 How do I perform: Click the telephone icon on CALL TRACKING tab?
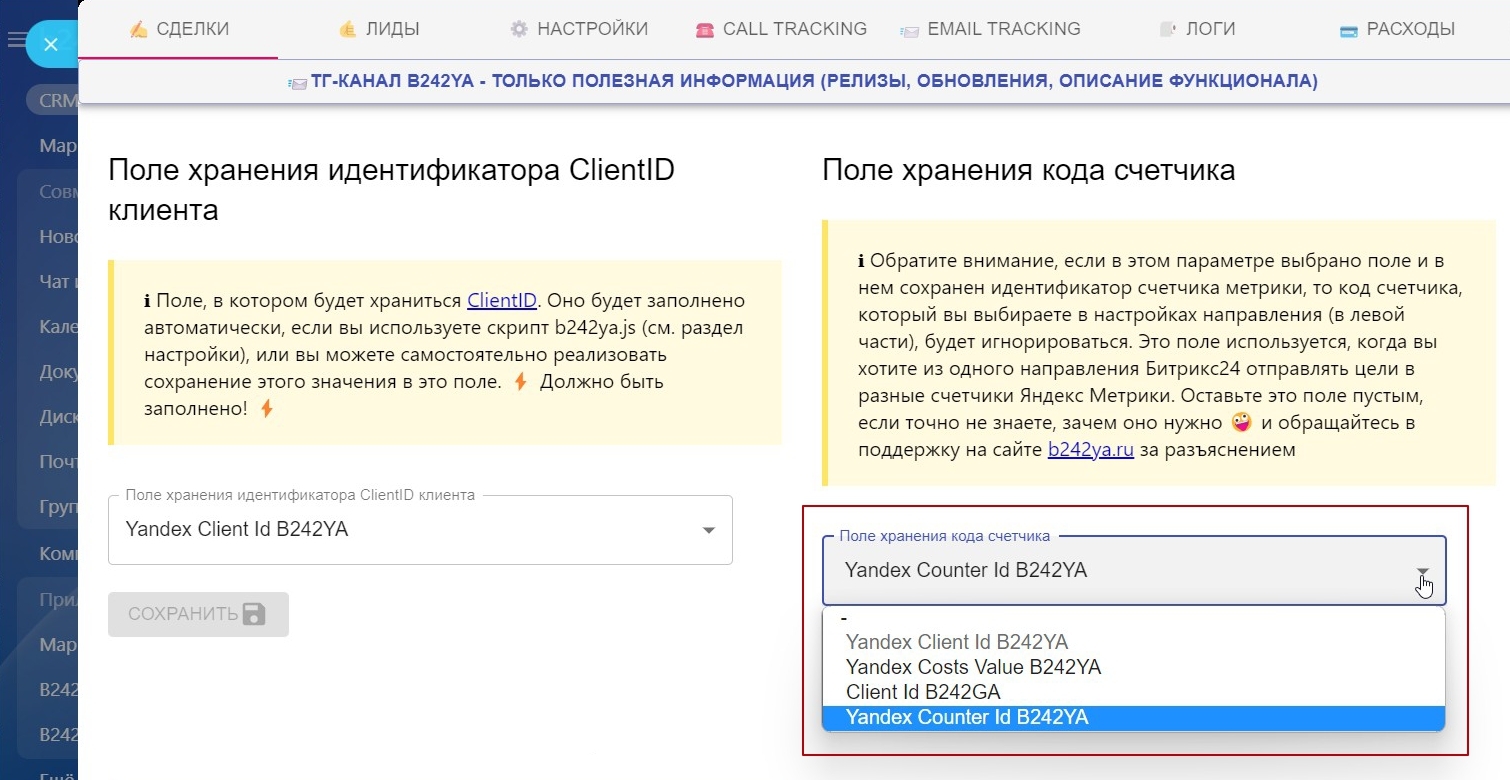pyautogui.click(x=704, y=30)
